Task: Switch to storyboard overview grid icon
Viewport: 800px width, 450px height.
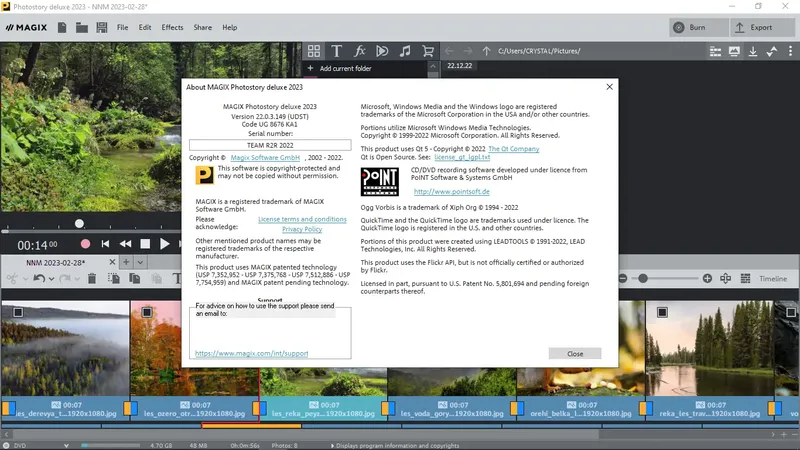Action: click(x=745, y=279)
